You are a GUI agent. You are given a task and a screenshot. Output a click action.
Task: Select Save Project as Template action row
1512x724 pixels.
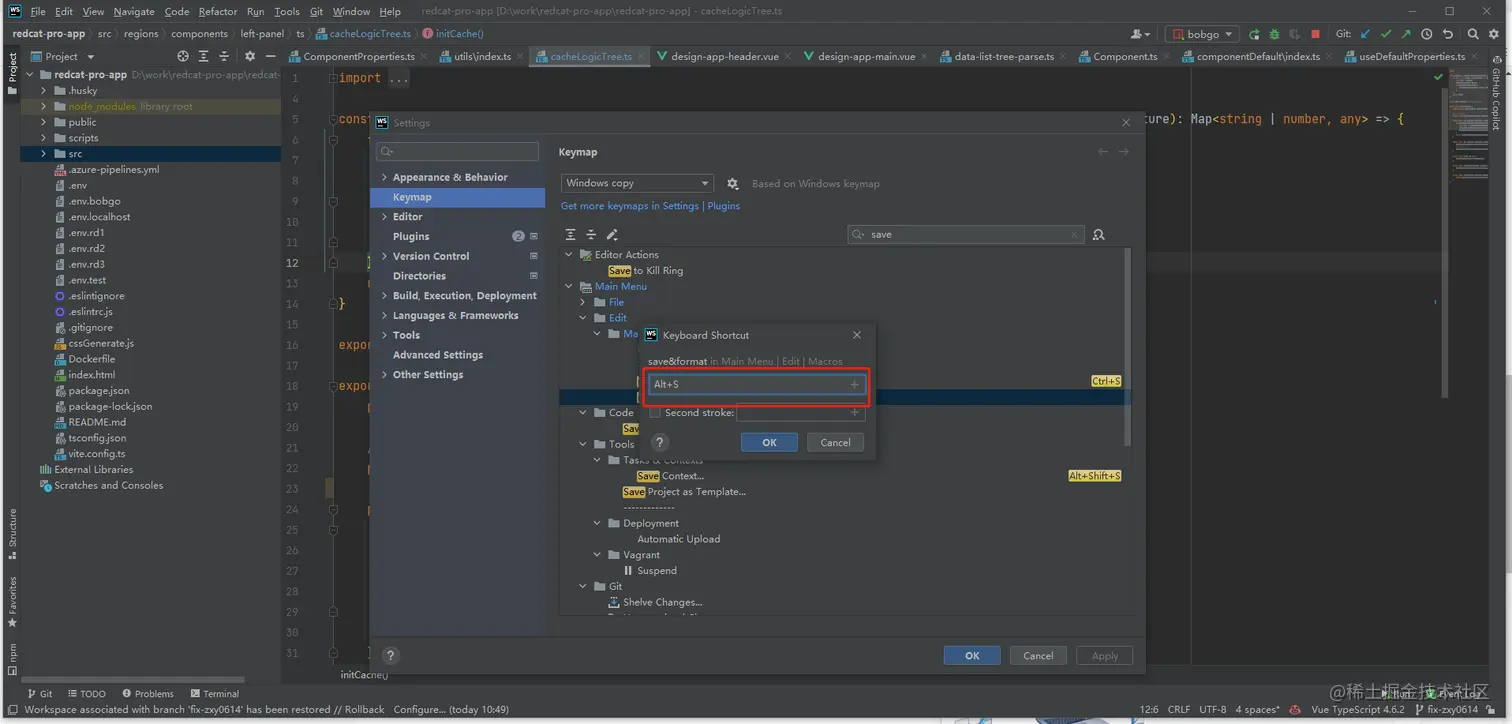click(x=684, y=492)
